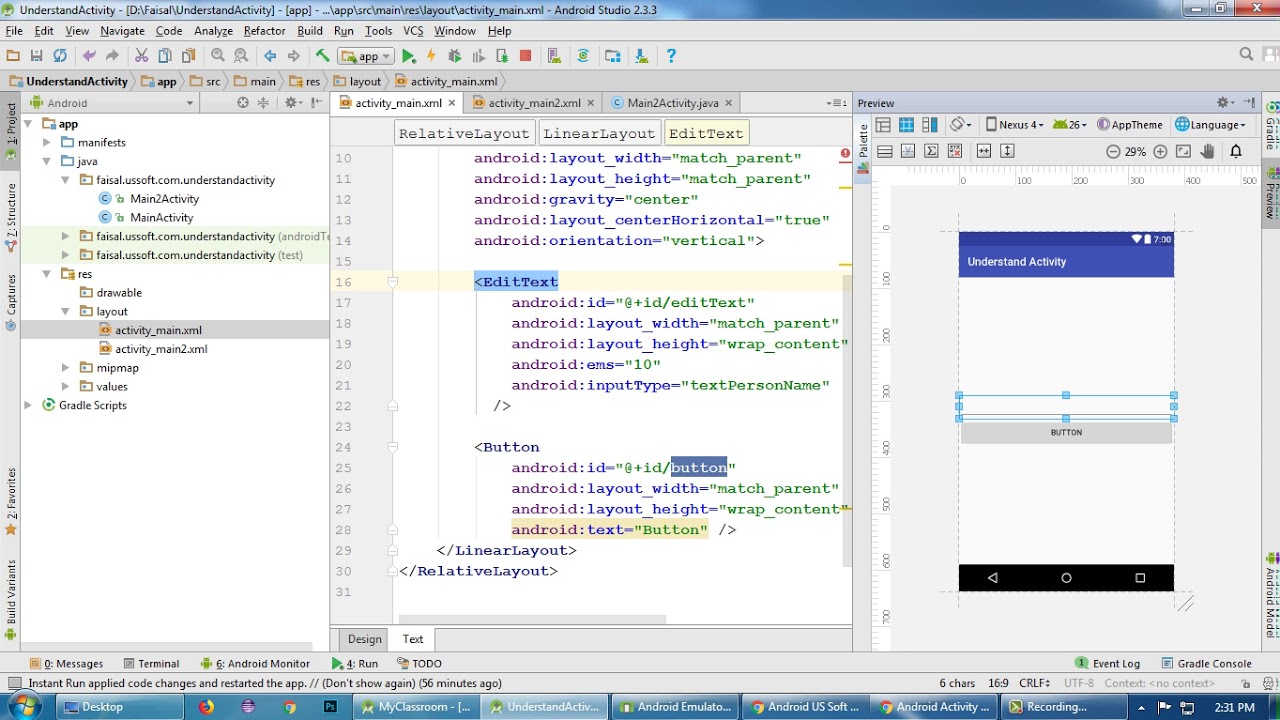1280x720 pixels.
Task: Toggle Blueprint view in Preview toolbar
Action: pyautogui.click(x=906, y=125)
